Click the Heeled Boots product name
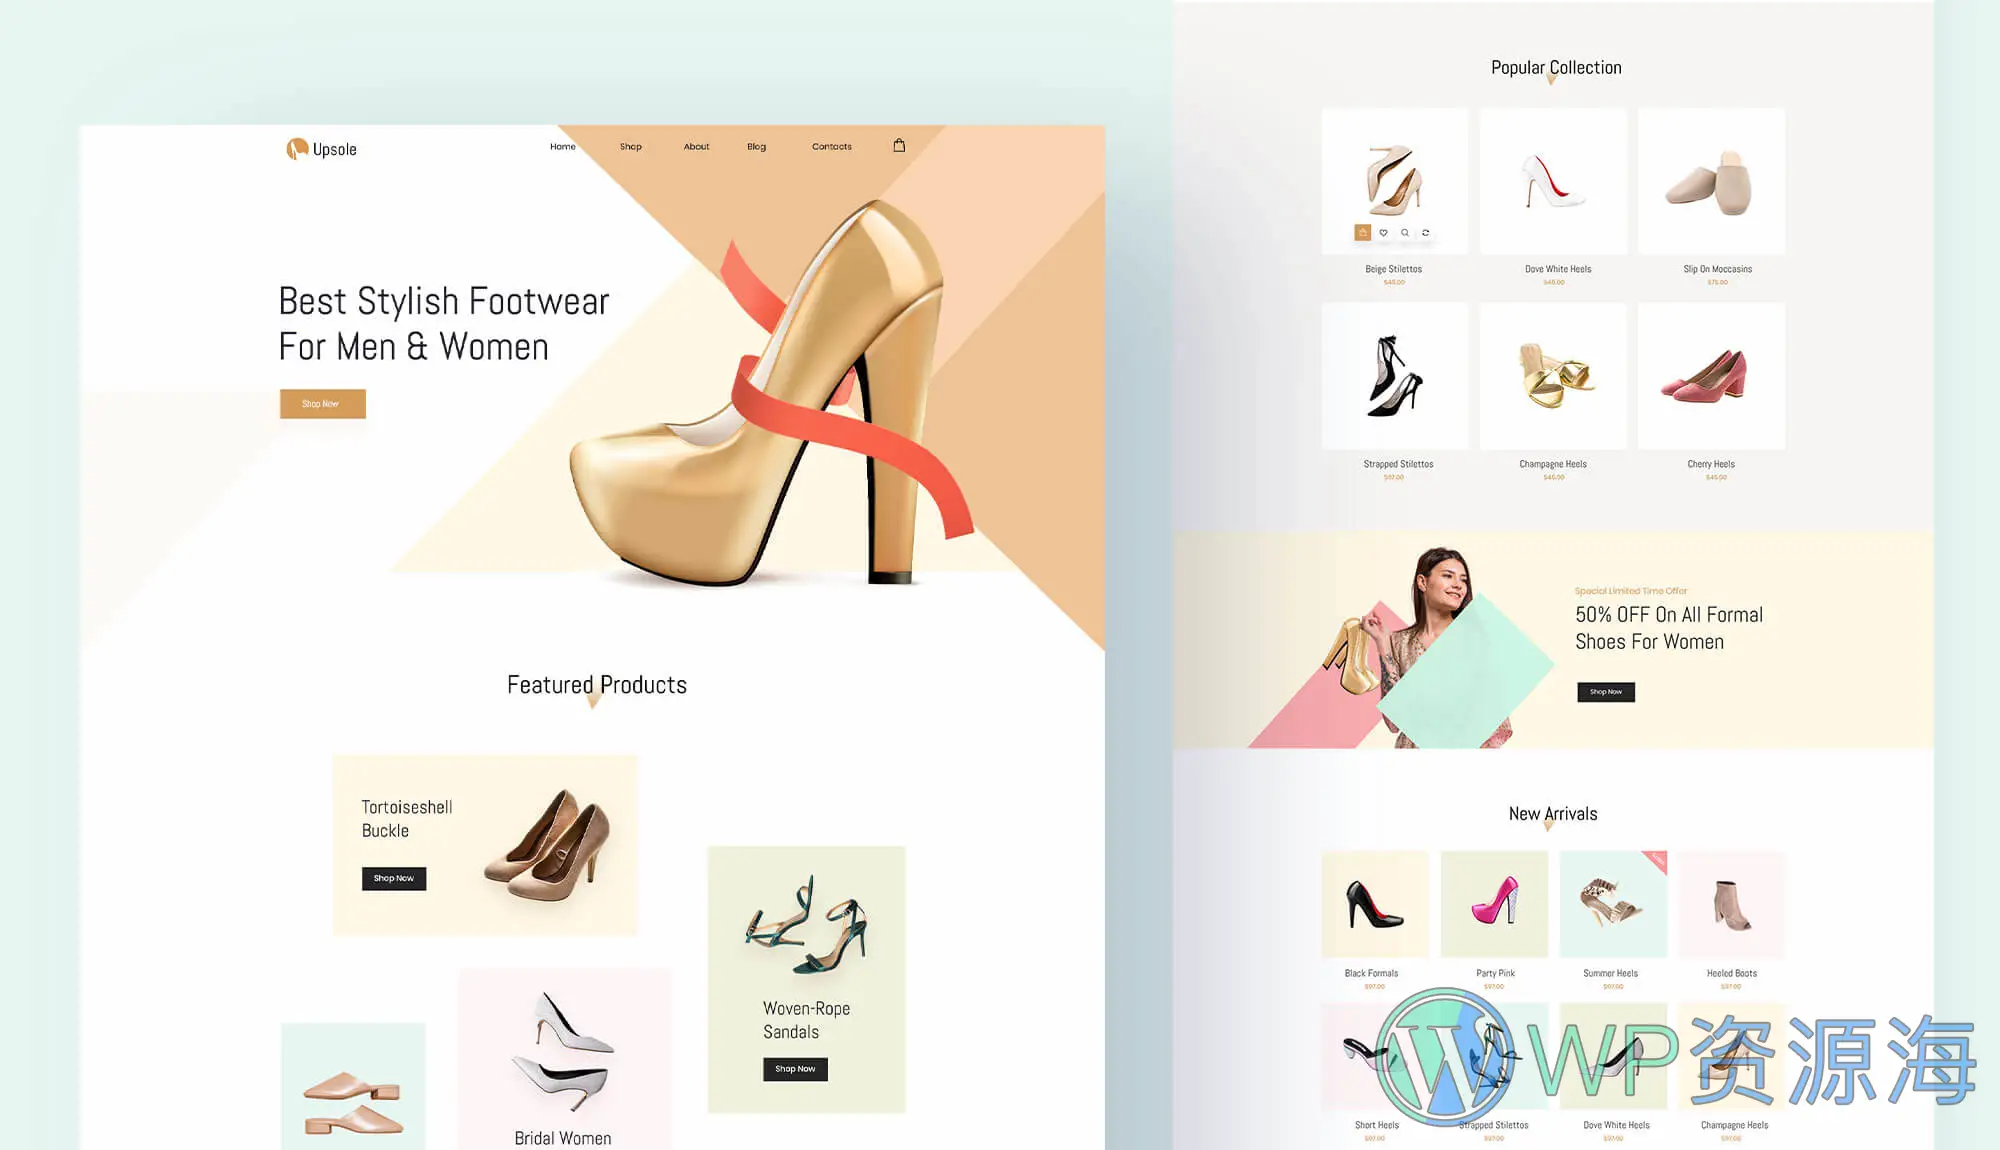The image size is (2000, 1150). click(x=1731, y=973)
